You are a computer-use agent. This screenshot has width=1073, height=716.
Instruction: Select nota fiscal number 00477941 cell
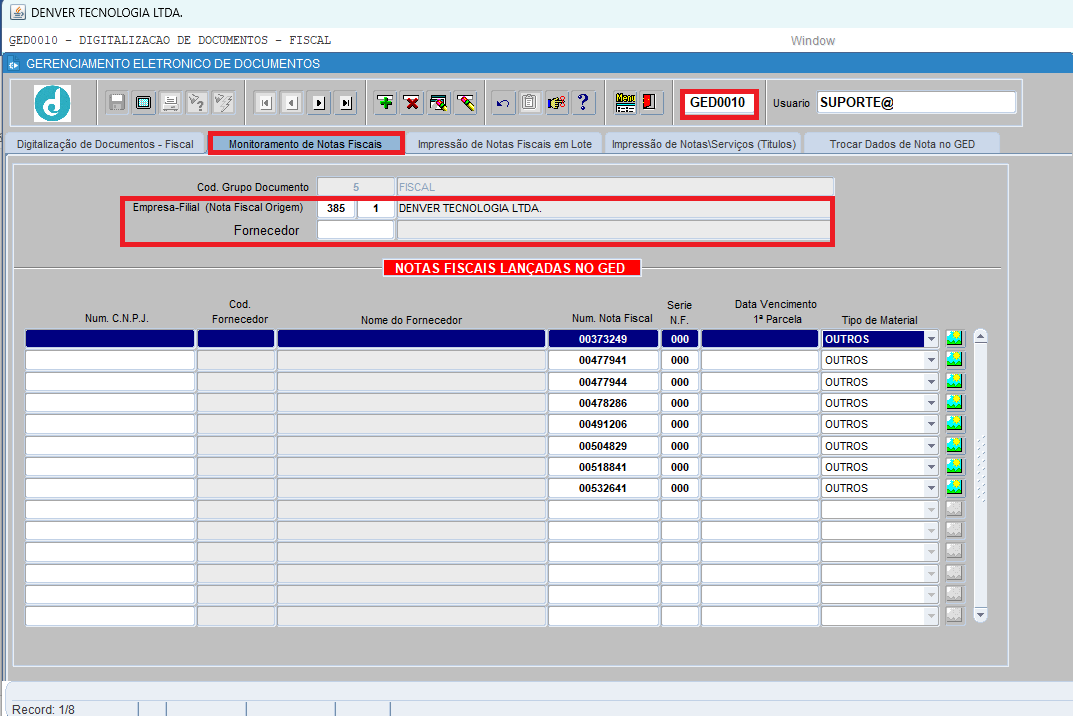coord(603,360)
